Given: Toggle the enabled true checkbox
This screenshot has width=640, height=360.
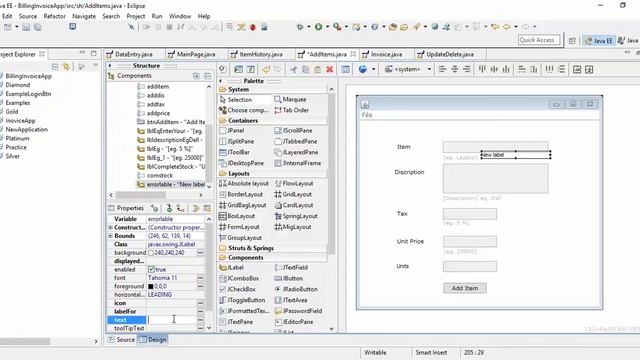Looking at the screenshot, I should tap(151, 269).
